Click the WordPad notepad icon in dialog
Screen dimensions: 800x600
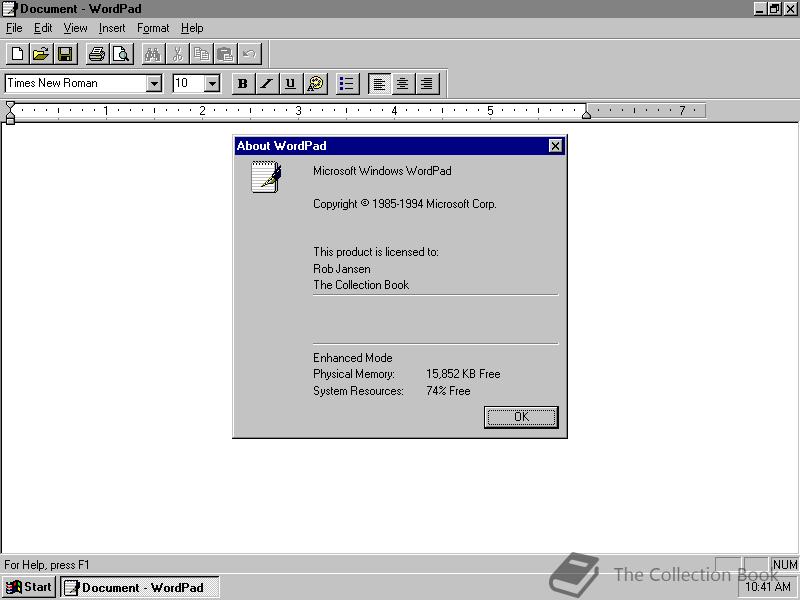click(266, 177)
